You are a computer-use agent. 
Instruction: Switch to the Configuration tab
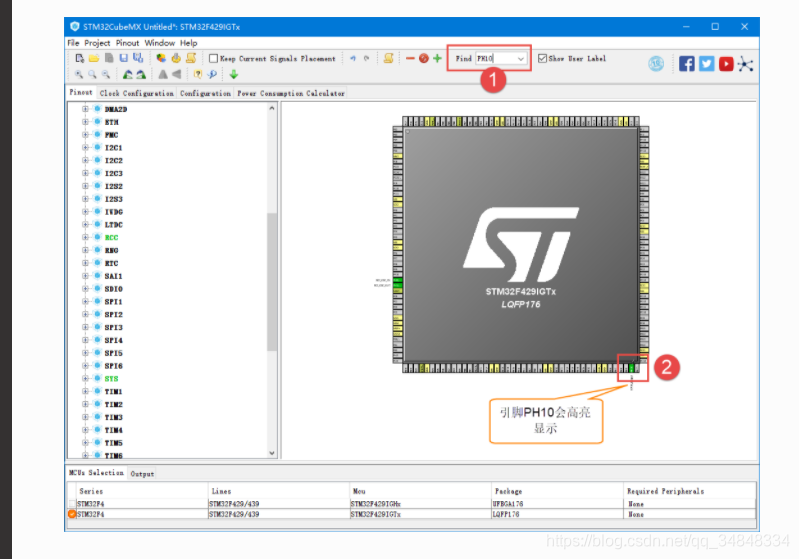205,93
